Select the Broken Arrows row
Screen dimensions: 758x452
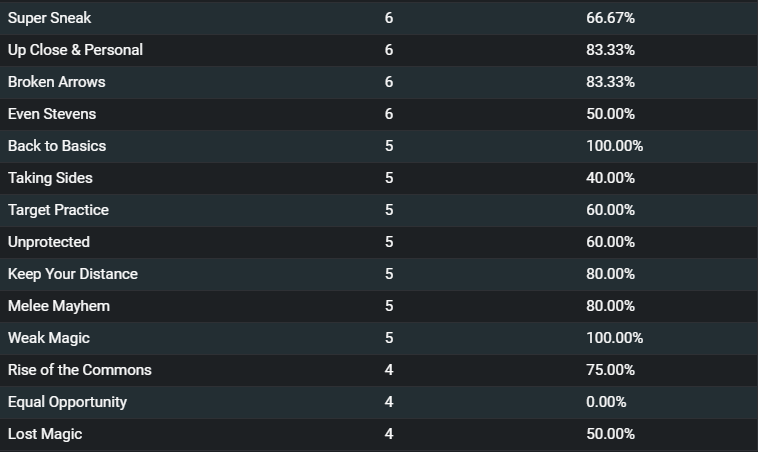pyautogui.click(x=379, y=82)
